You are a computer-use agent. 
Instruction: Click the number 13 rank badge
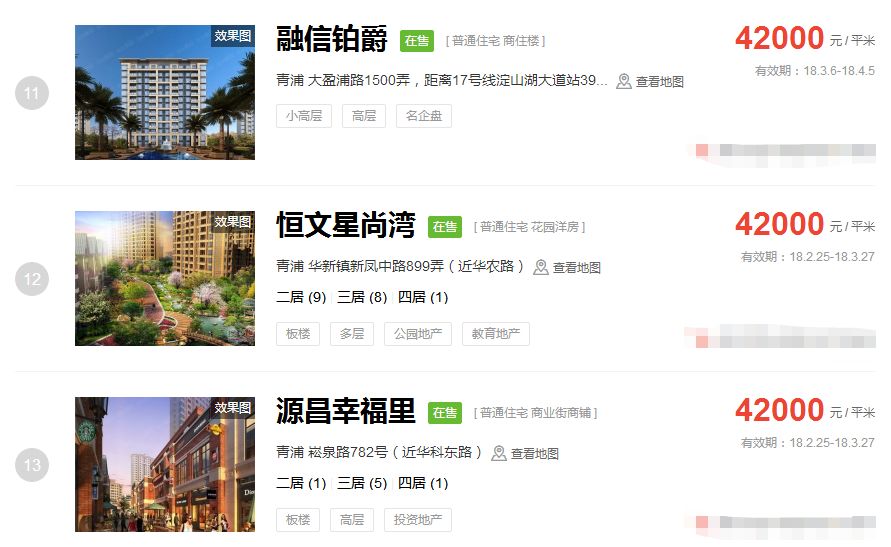[32, 465]
